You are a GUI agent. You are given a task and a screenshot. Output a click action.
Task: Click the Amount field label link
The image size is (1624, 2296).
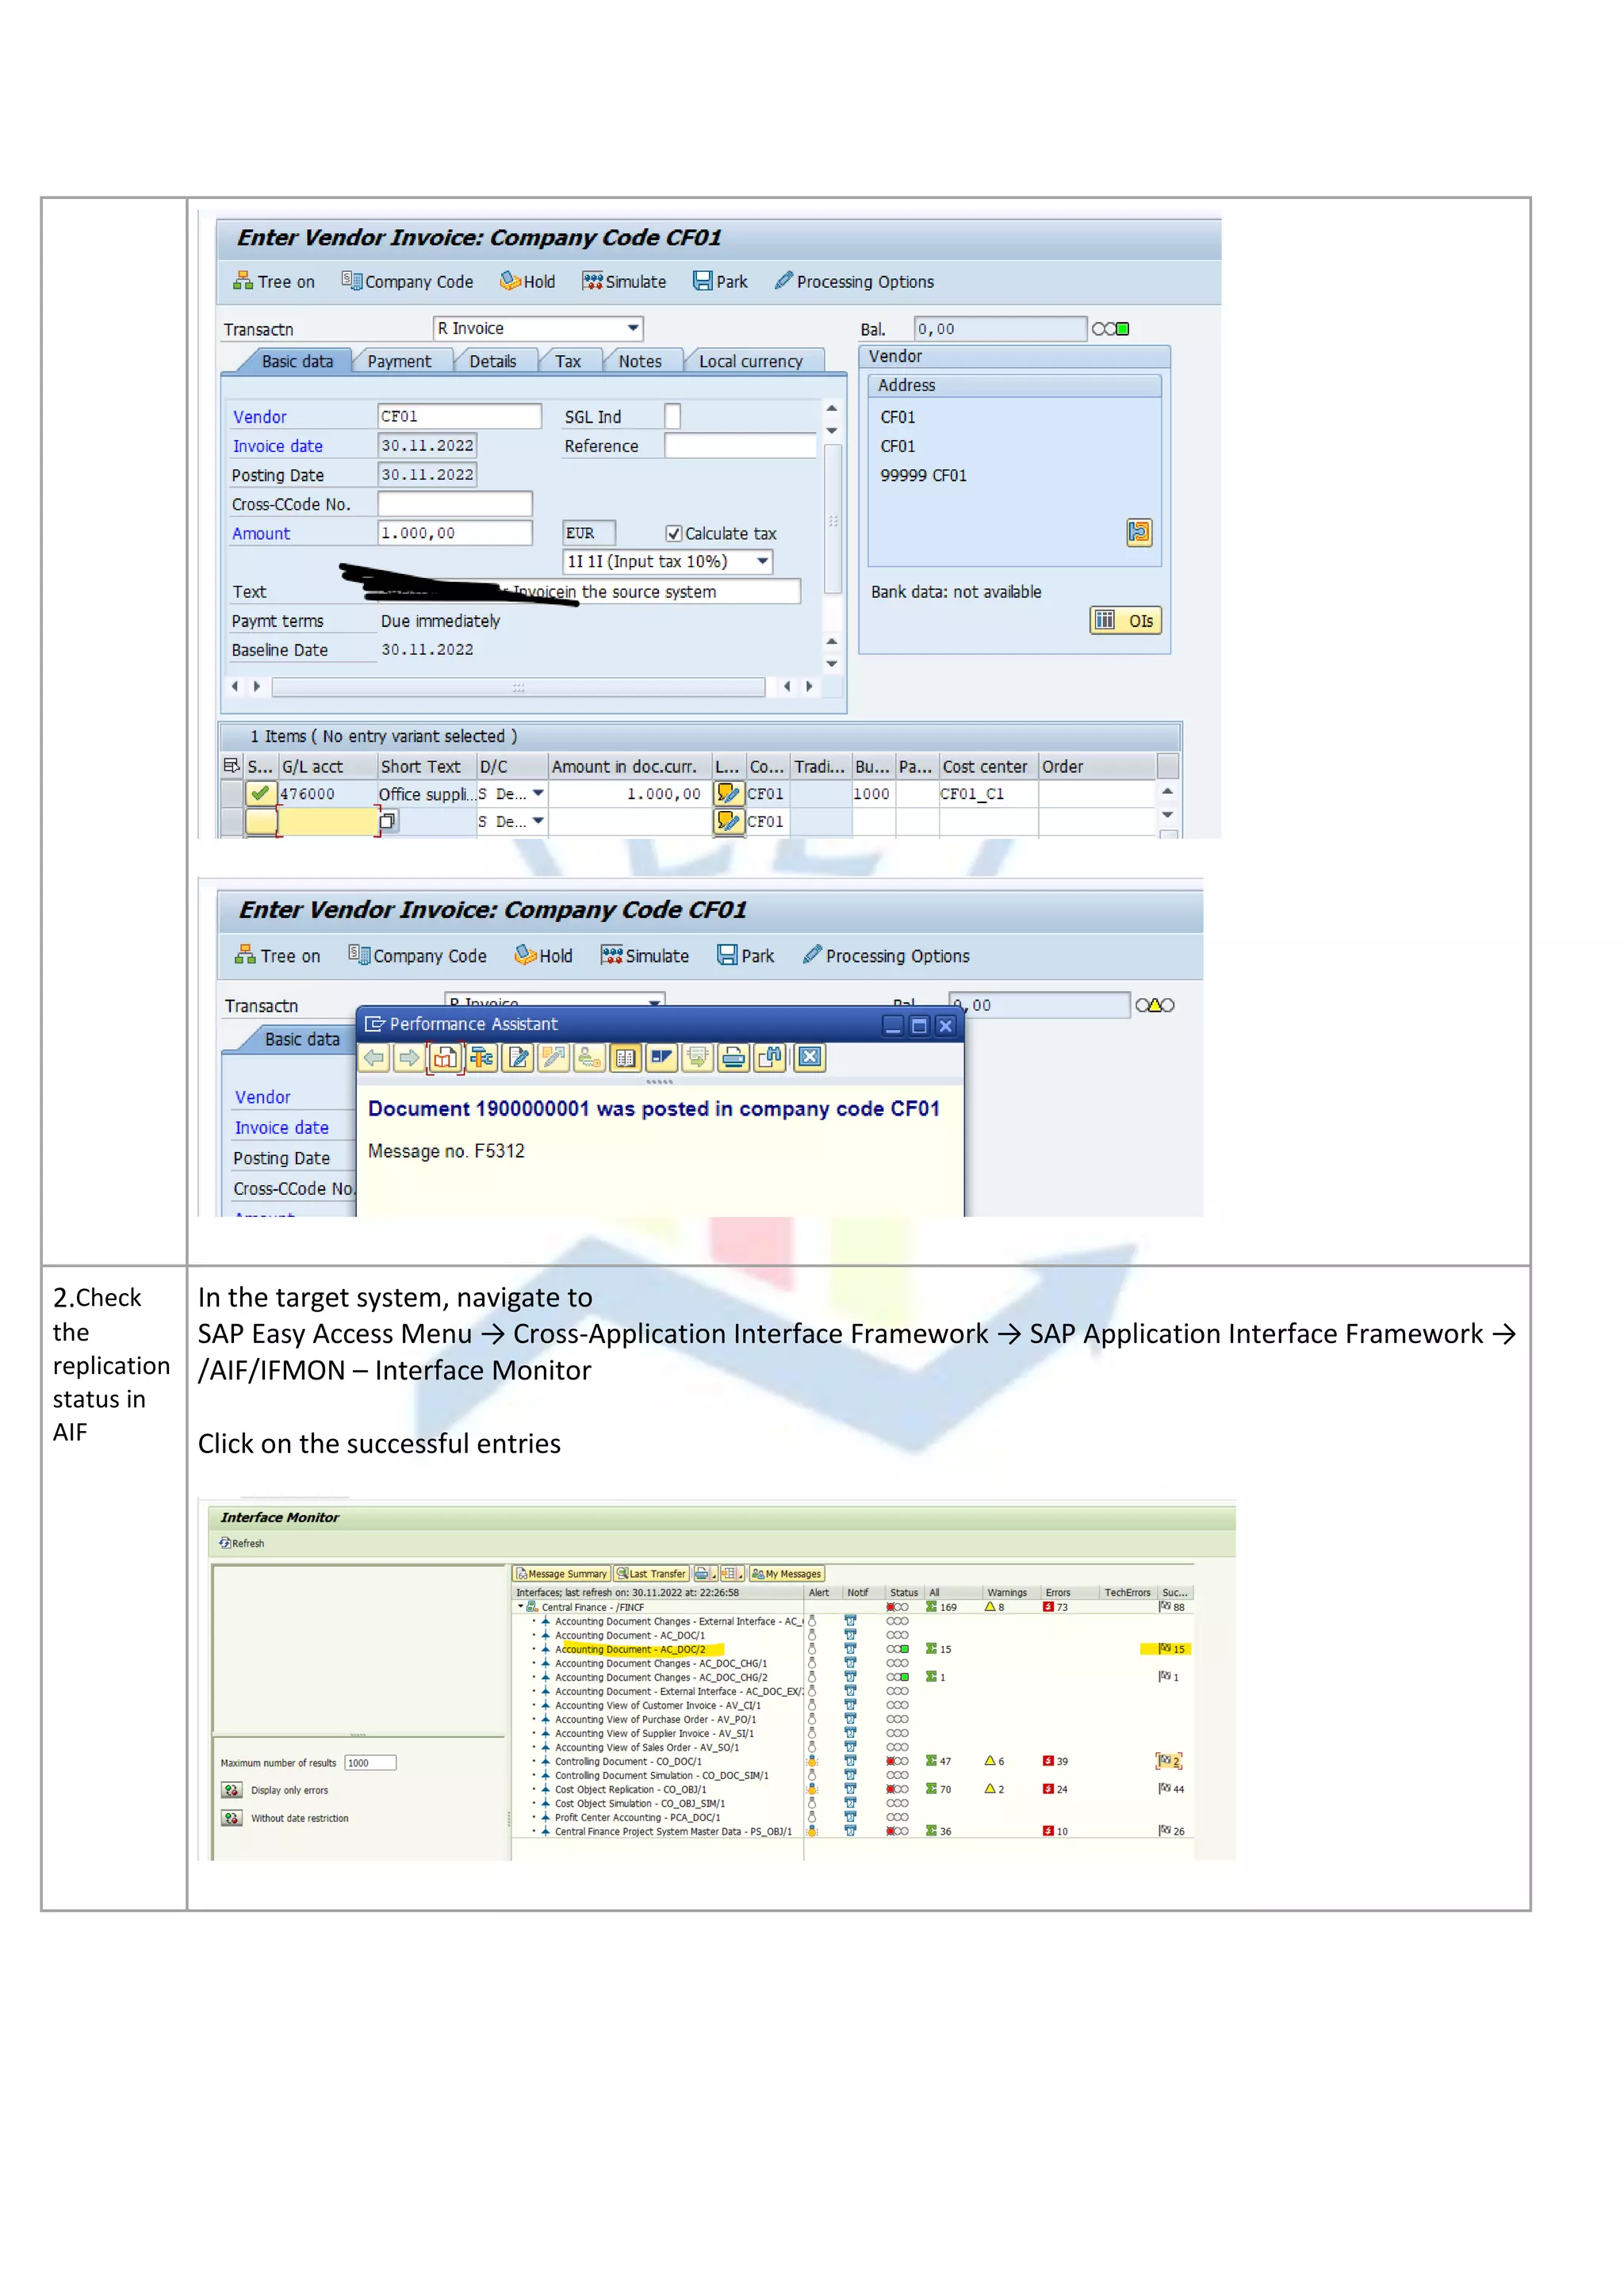[261, 534]
